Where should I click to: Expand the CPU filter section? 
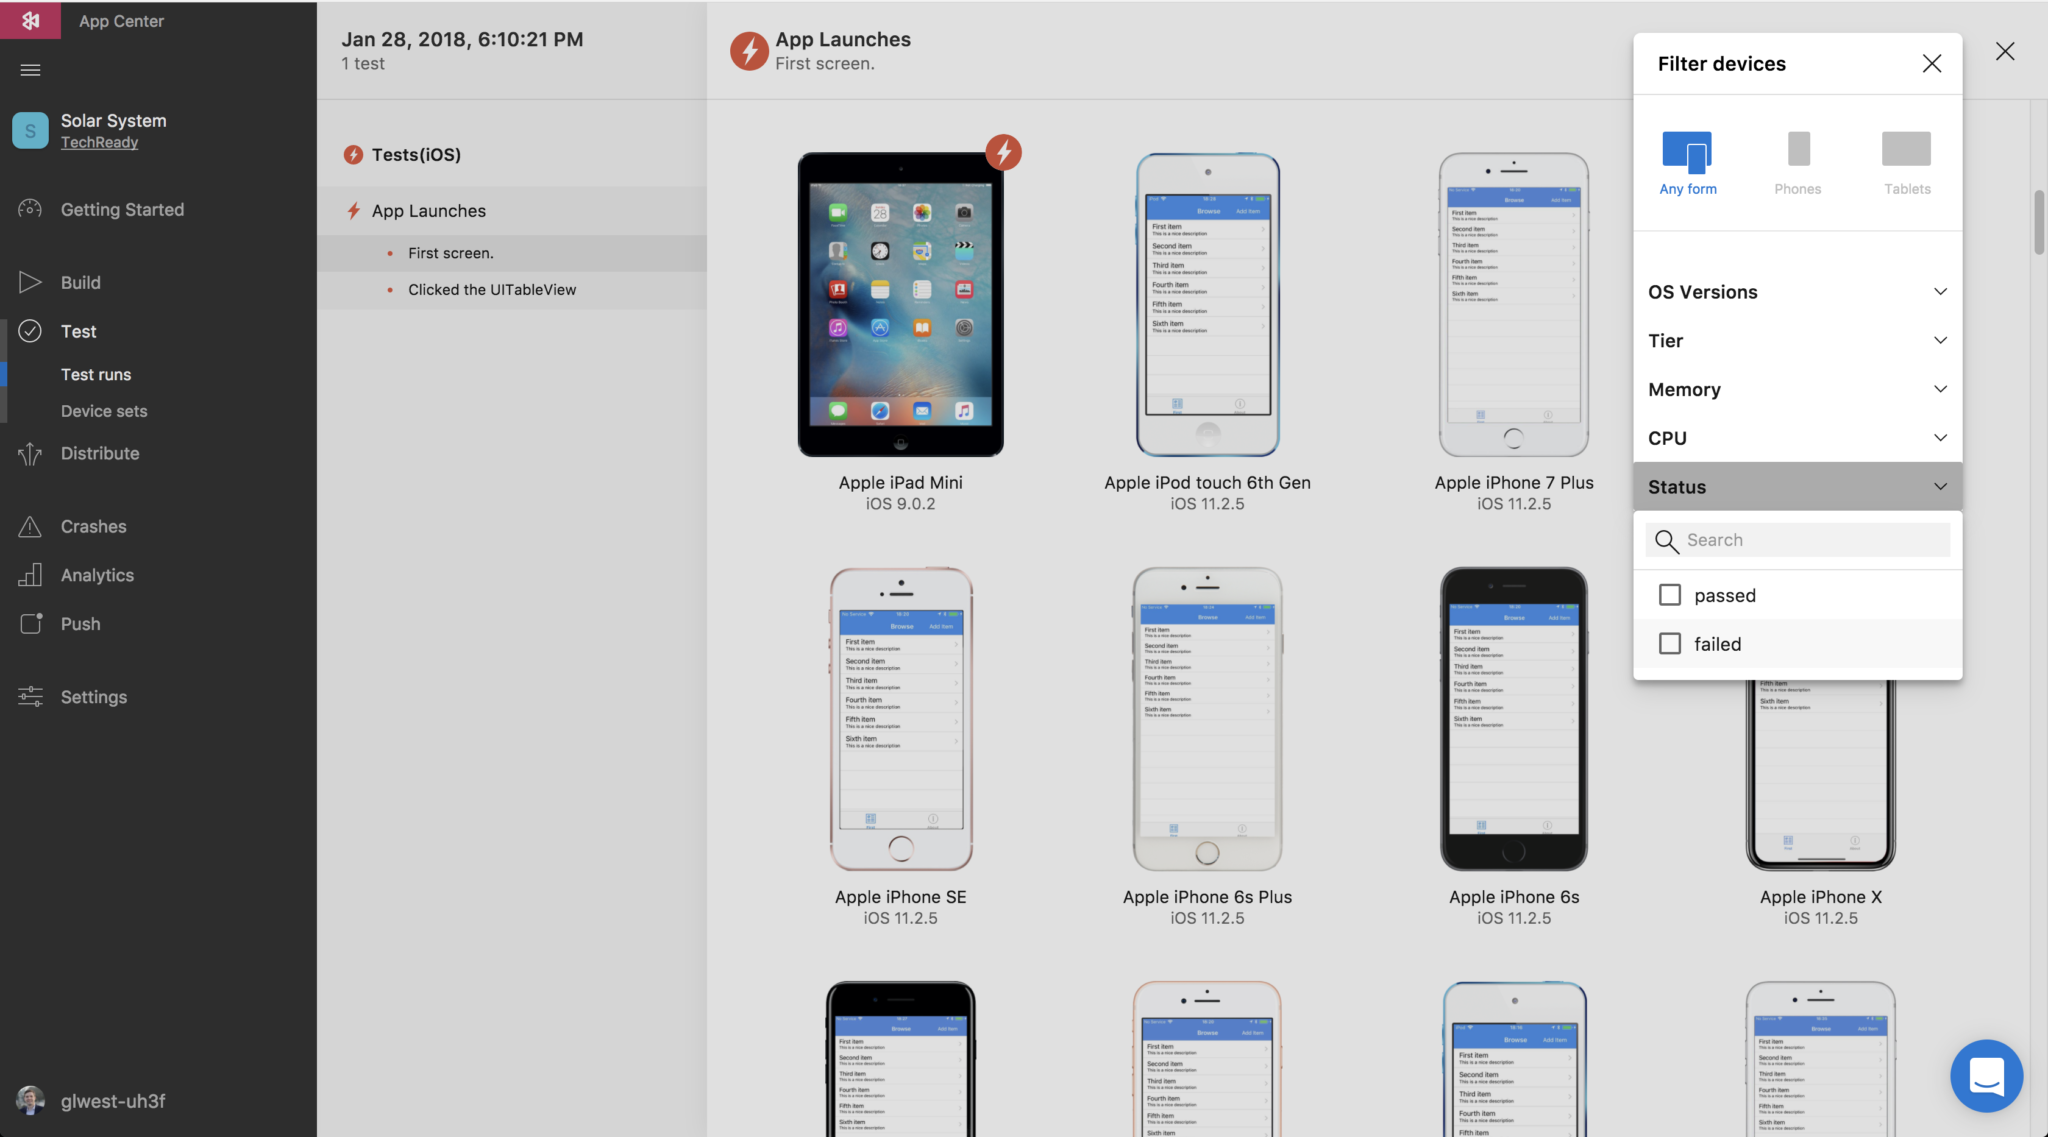point(1797,438)
